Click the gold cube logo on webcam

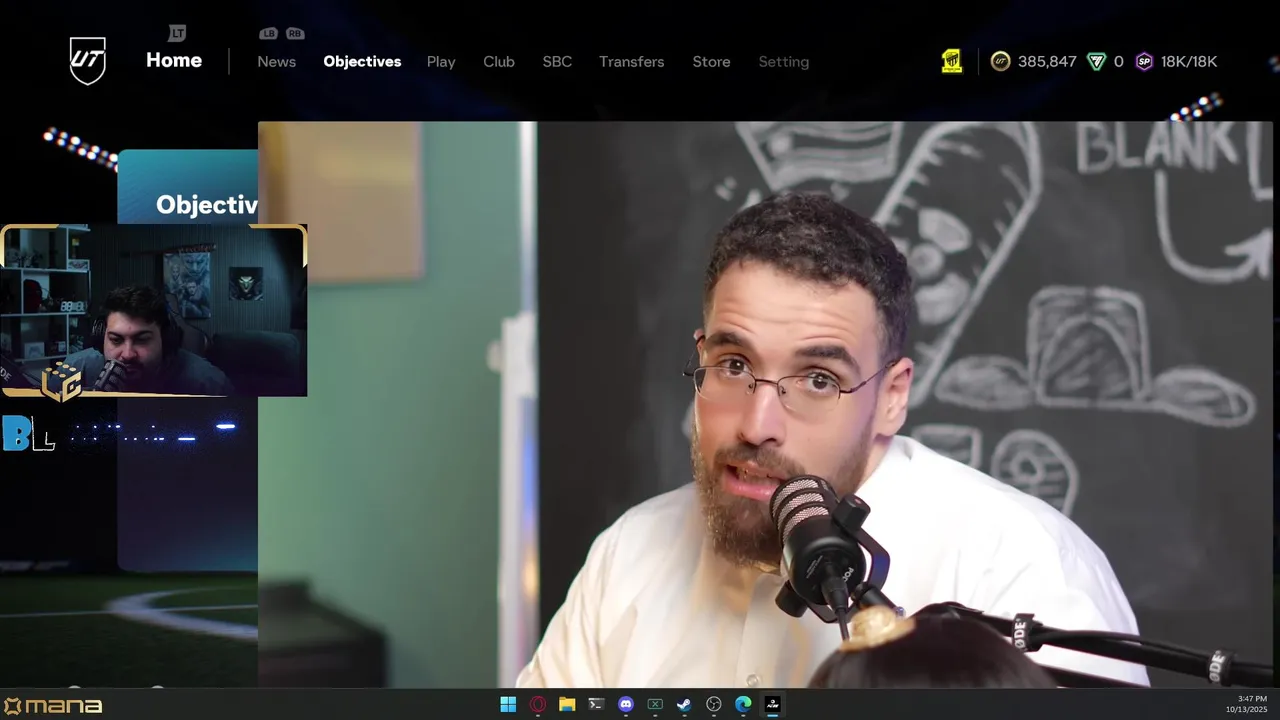(61, 380)
